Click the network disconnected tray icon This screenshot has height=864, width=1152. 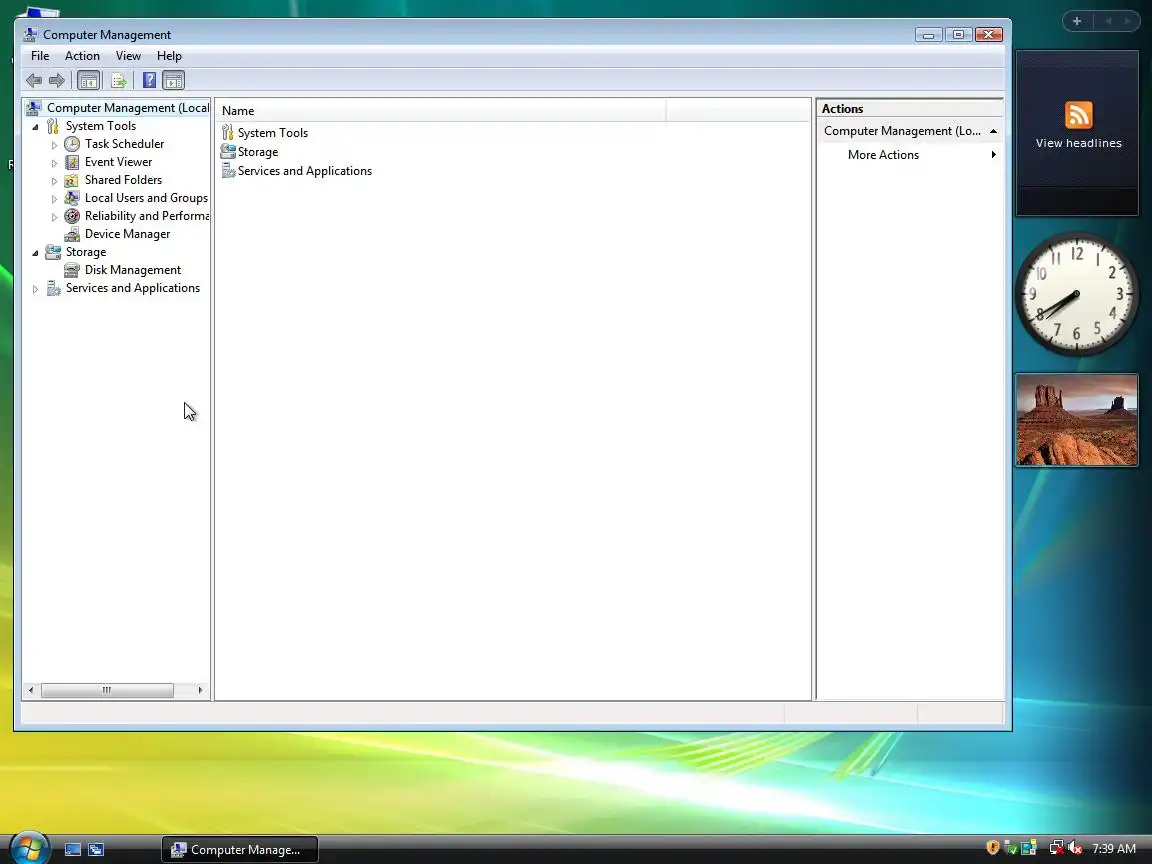tap(1056, 848)
